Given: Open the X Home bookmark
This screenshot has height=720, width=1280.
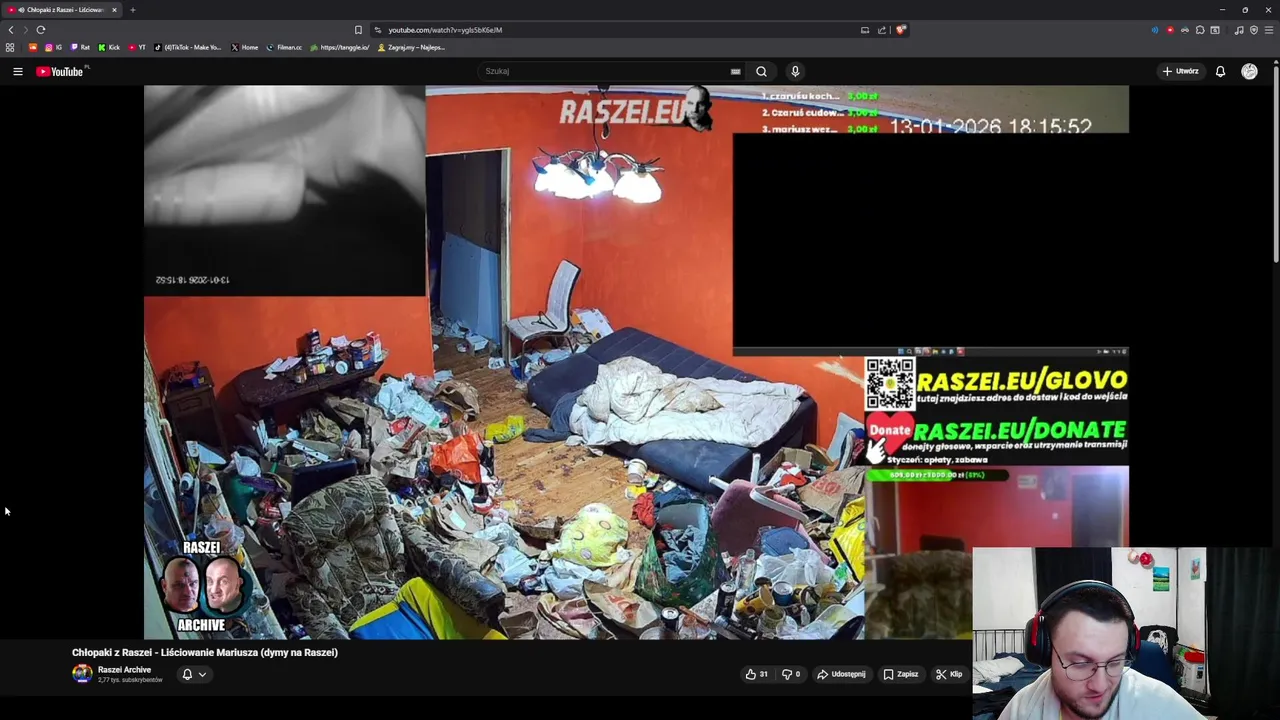Looking at the screenshot, I should tap(245, 47).
